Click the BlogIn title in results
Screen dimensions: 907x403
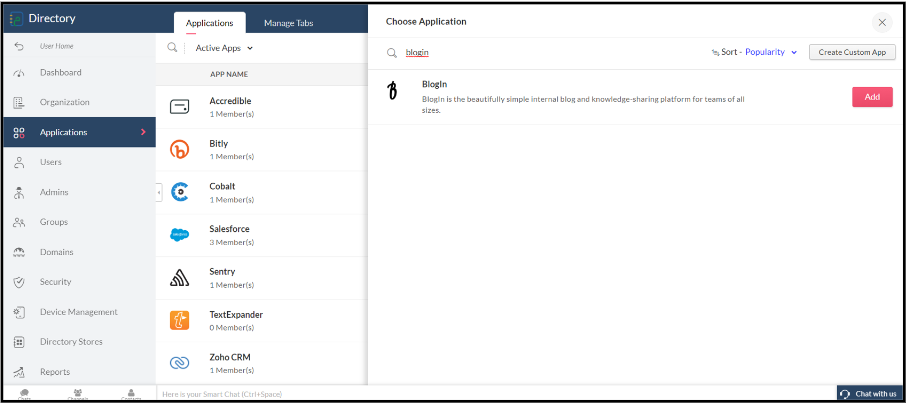(434, 84)
